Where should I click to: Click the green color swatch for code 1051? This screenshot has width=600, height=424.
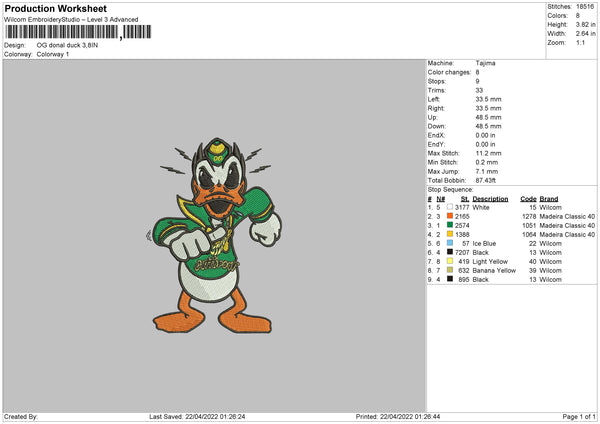[x=450, y=225]
